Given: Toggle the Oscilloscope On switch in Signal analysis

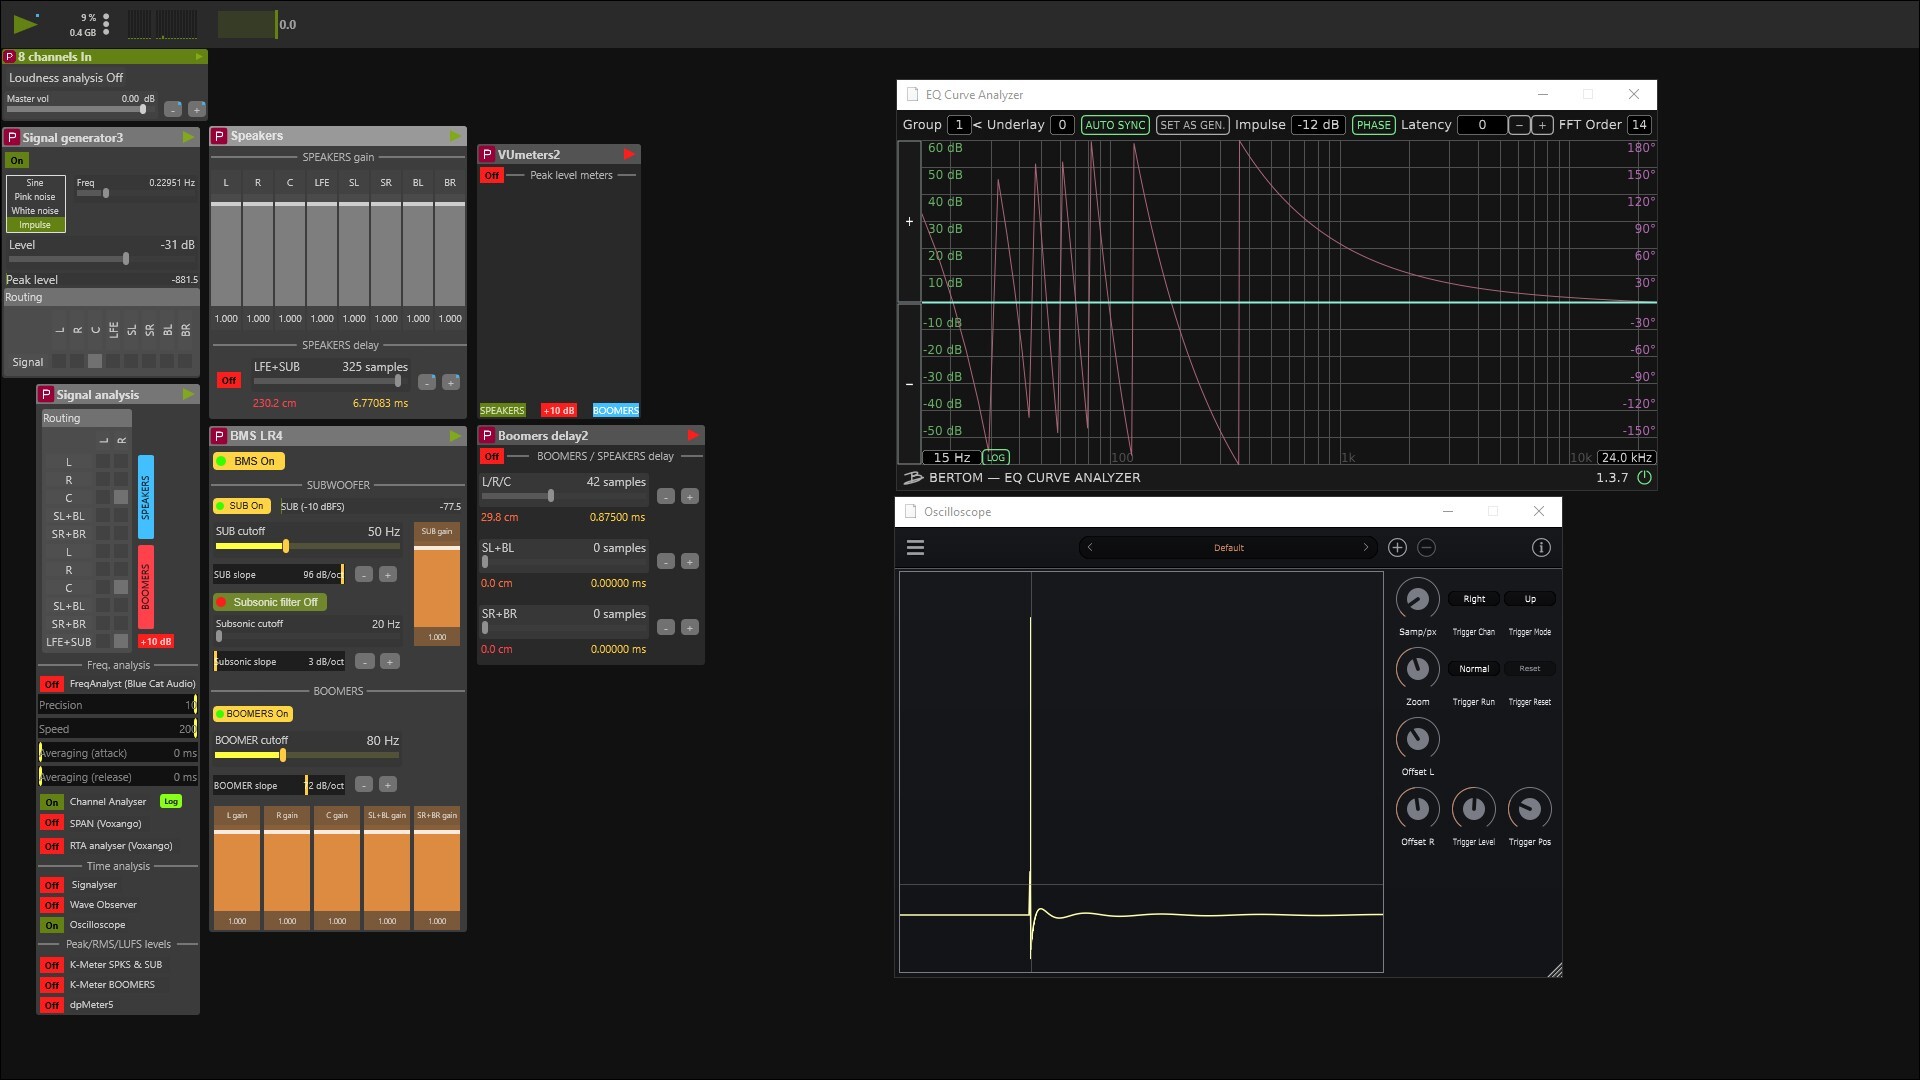Looking at the screenshot, I should point(52,925).
